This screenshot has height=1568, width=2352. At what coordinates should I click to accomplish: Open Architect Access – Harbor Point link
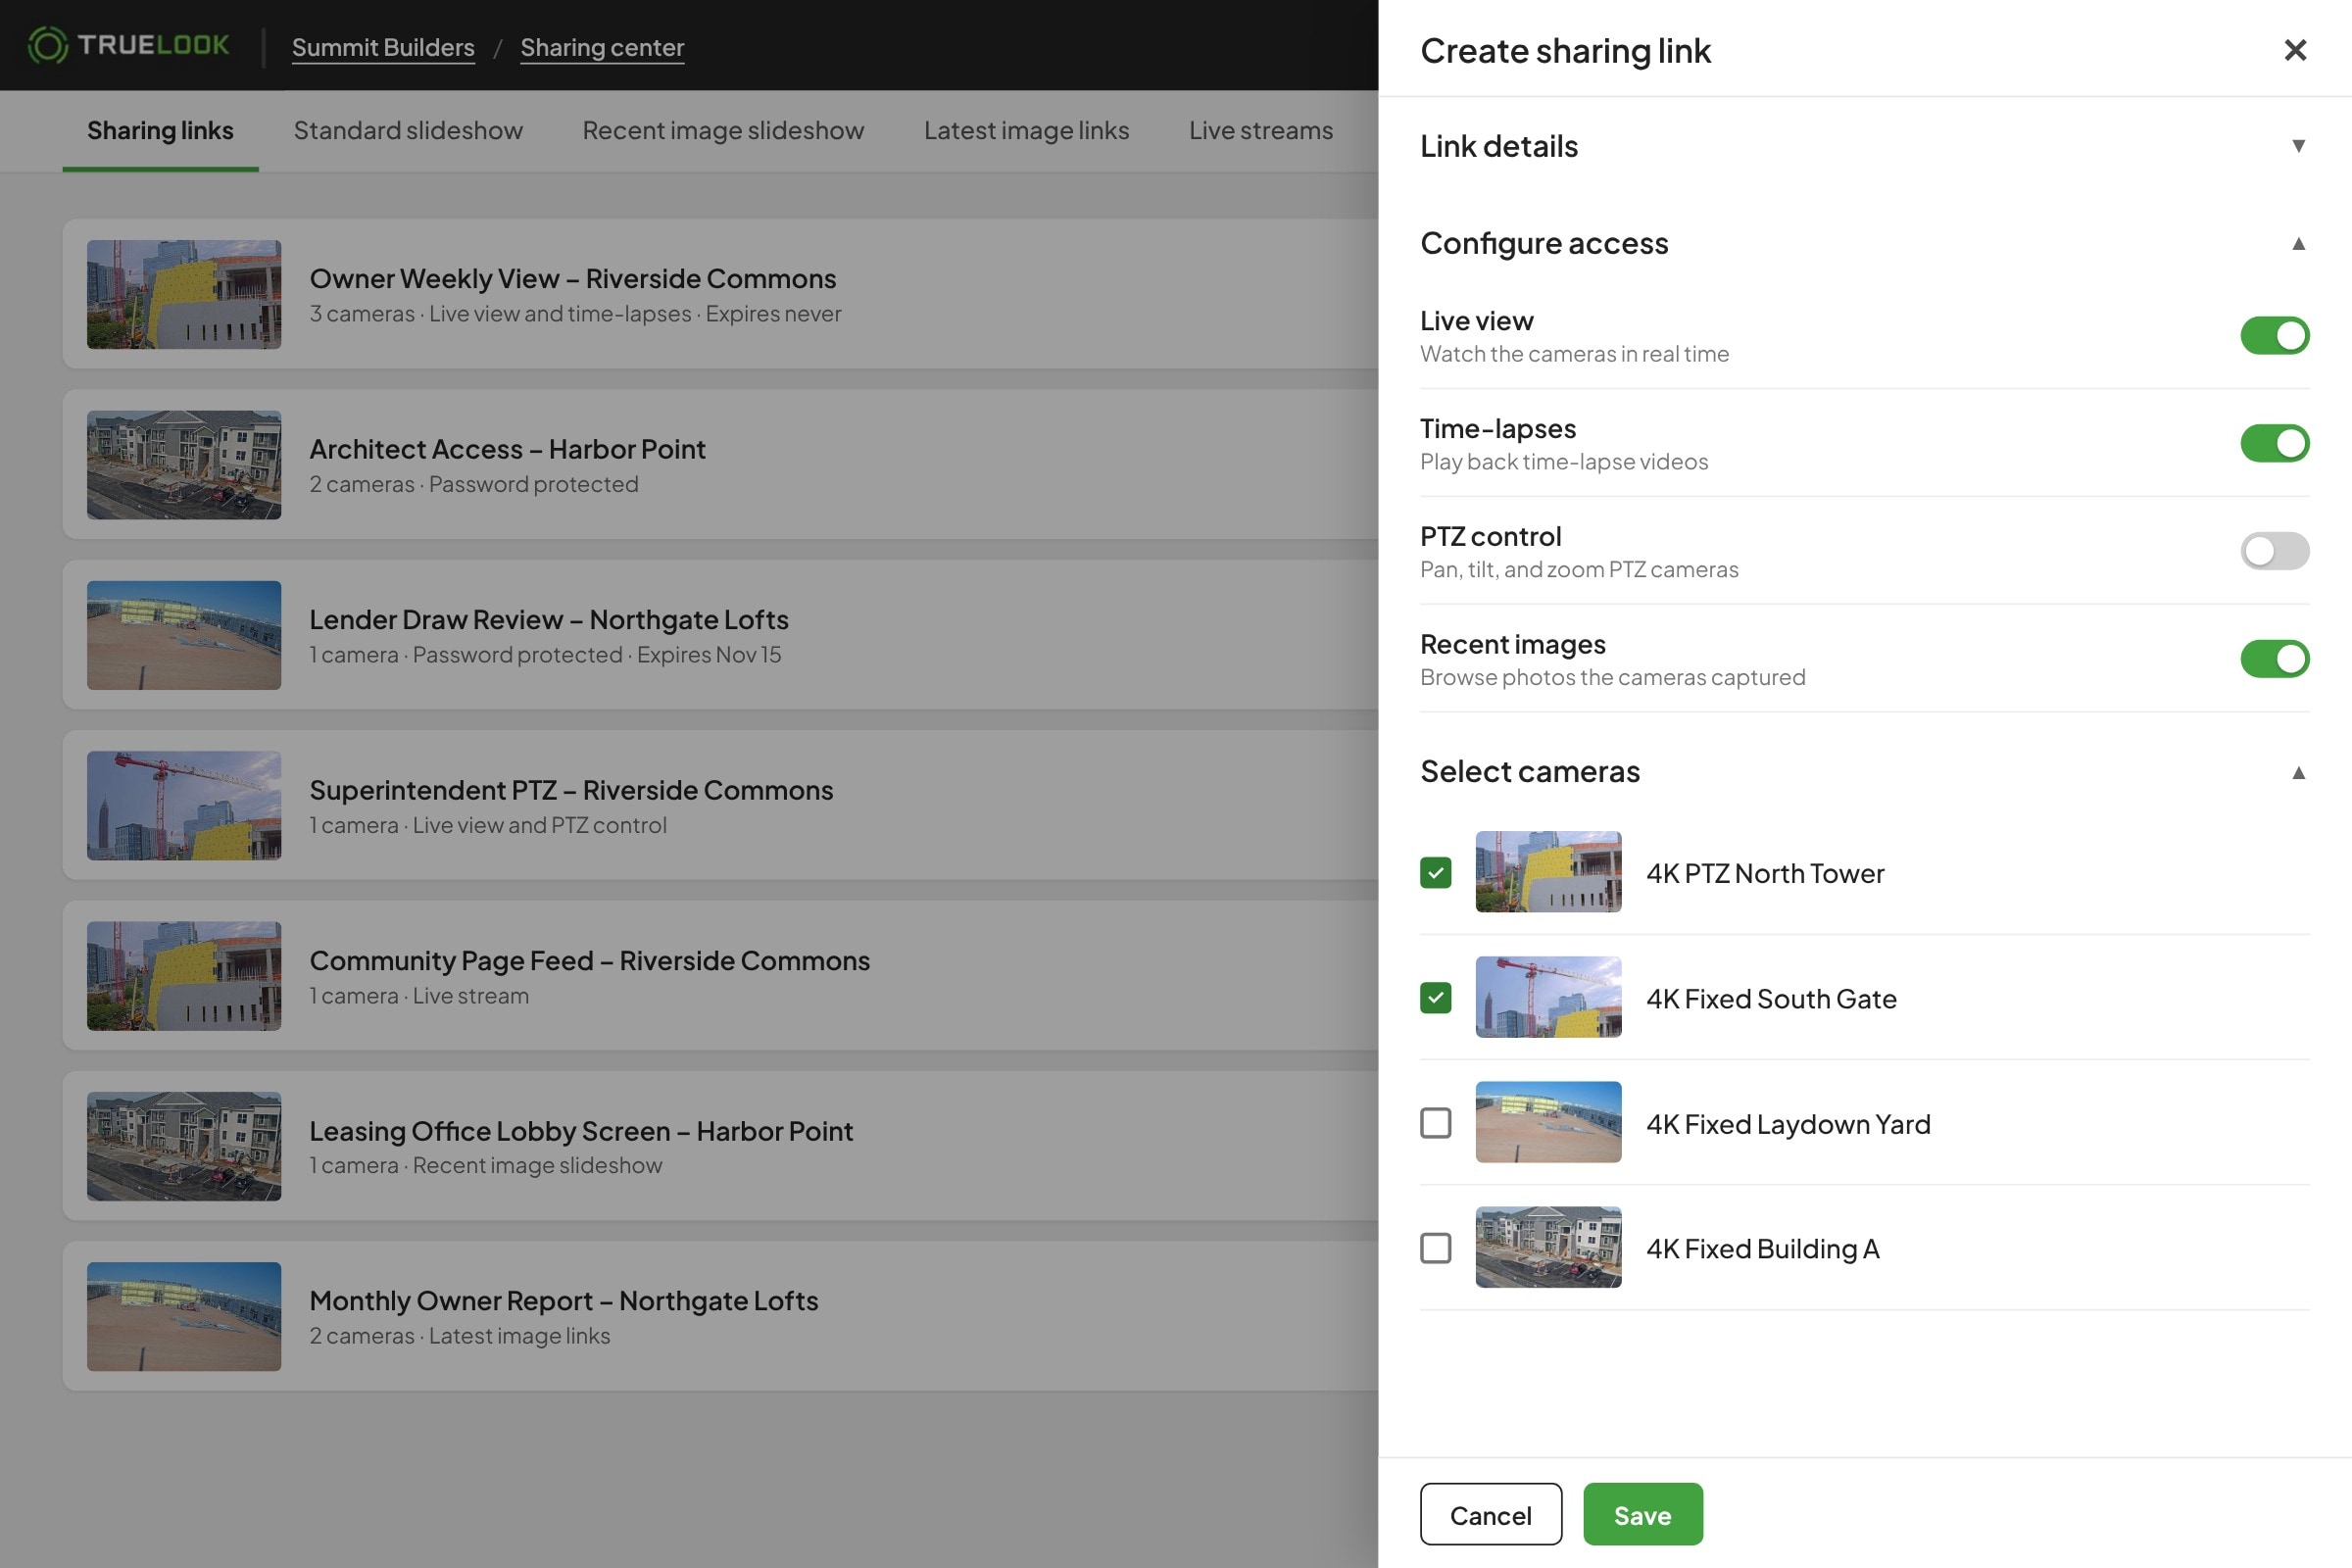coord(720,465)
